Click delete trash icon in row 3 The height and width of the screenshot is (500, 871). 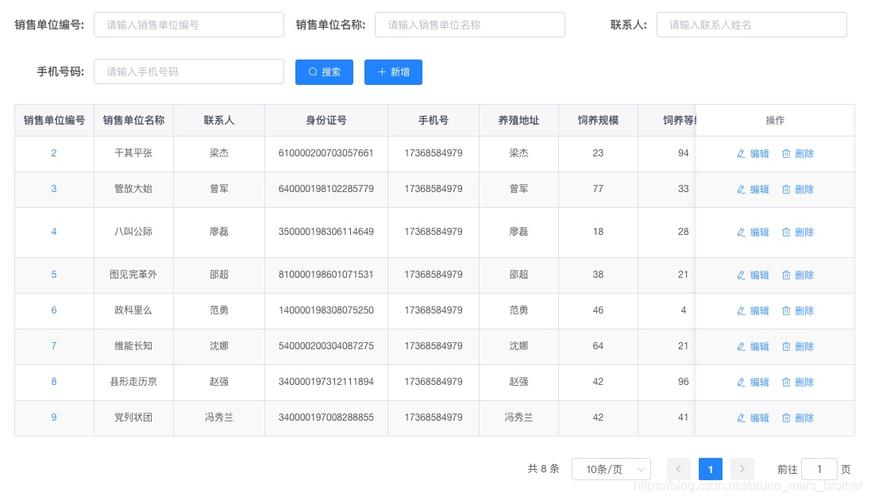(x=786, y=189)
